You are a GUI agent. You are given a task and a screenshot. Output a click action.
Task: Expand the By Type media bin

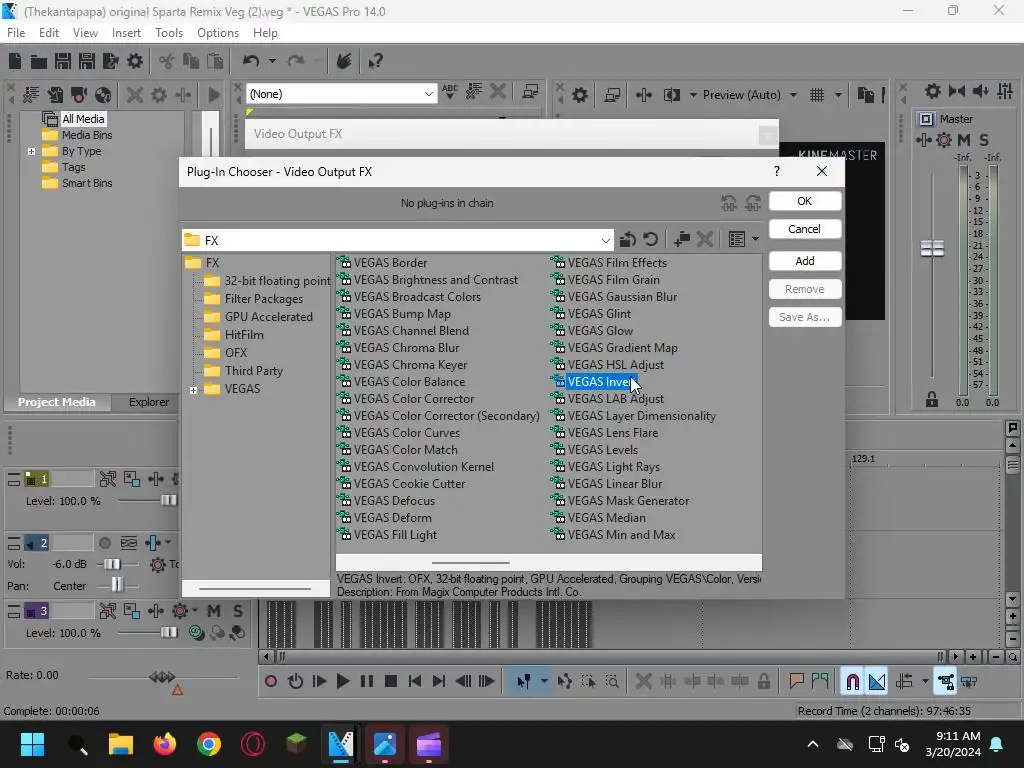coord(31,152)
